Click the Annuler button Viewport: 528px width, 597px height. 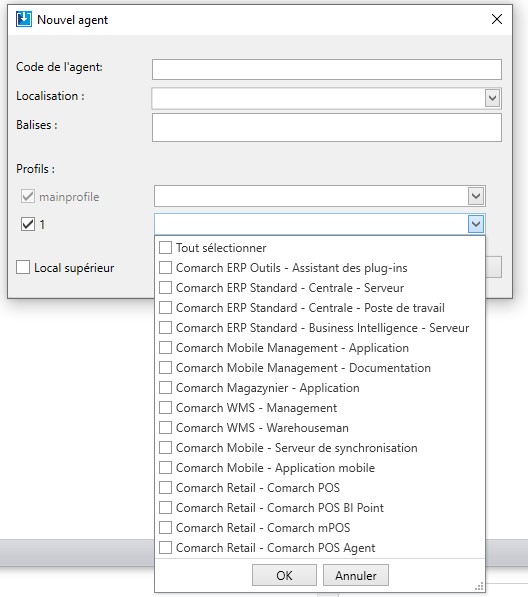(x=356, y=575)
